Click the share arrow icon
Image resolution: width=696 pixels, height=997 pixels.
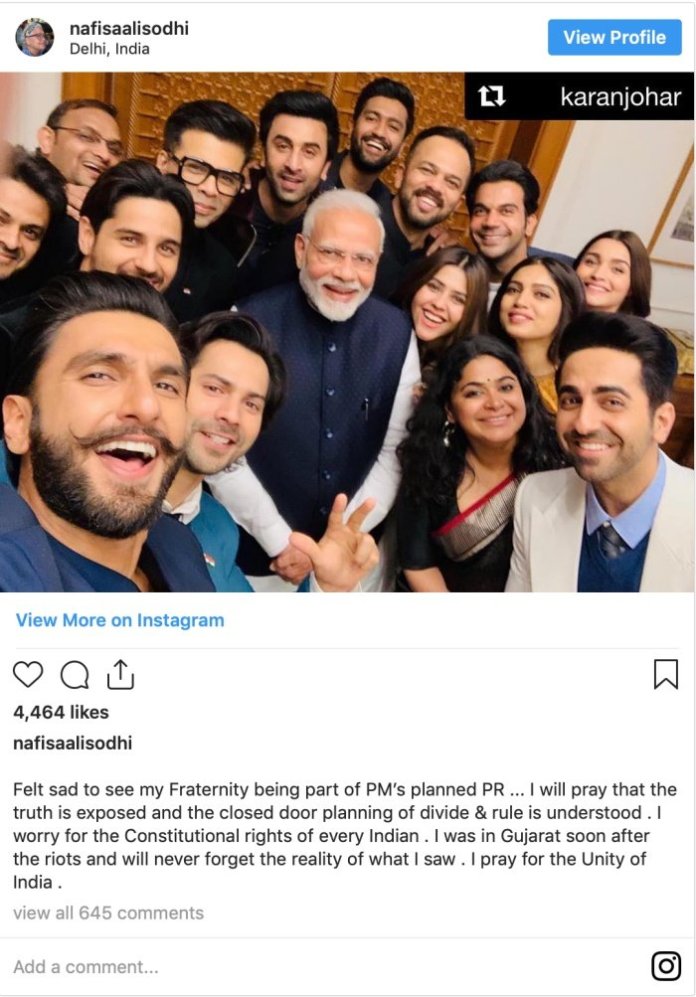pos(120,675)
